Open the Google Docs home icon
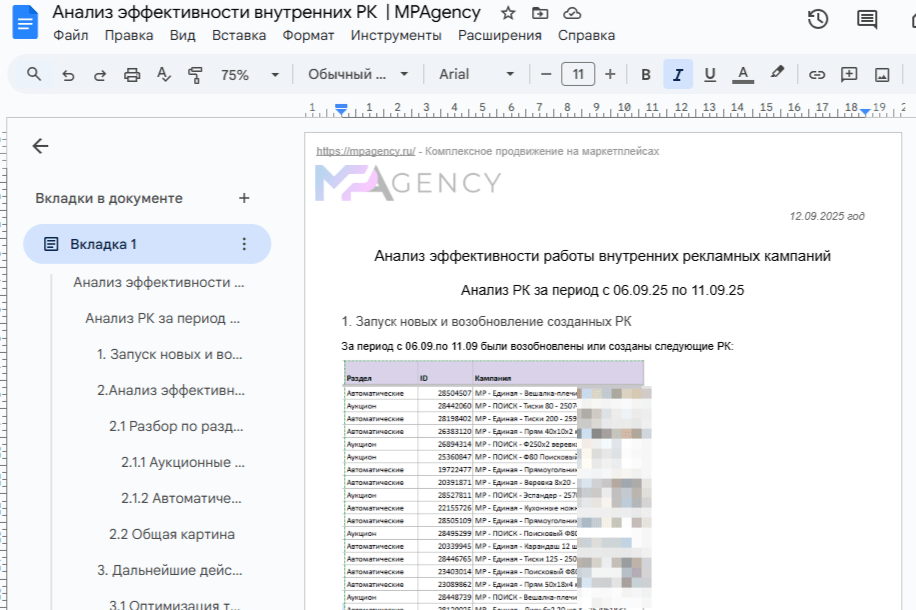916x610 pixels. (x=25, y=22)
